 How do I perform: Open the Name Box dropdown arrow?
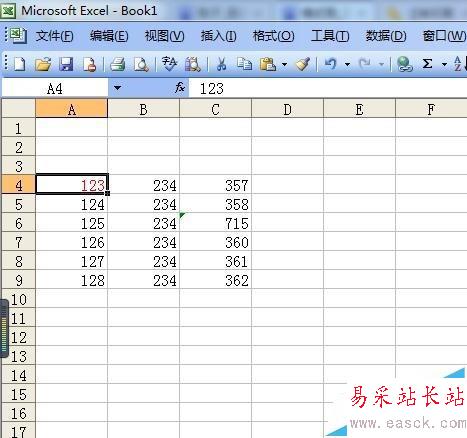(117, 88)
